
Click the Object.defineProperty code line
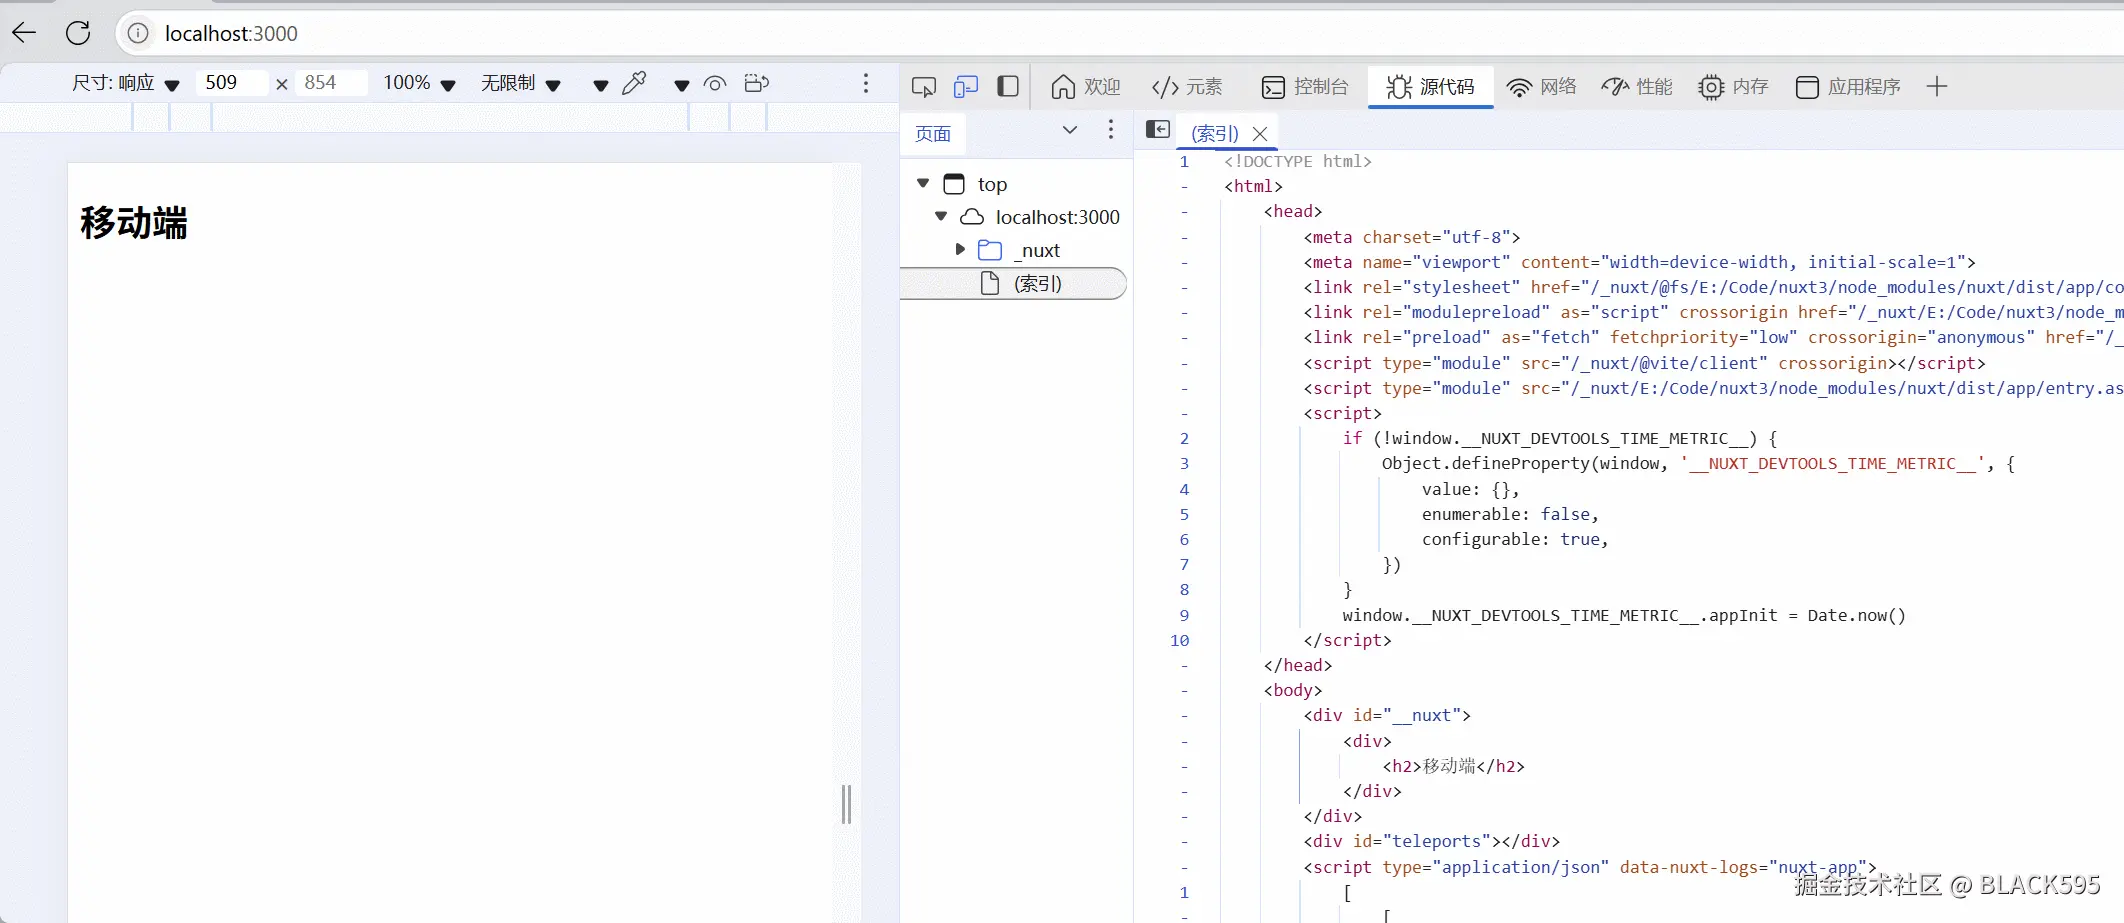pos(1698,463)
